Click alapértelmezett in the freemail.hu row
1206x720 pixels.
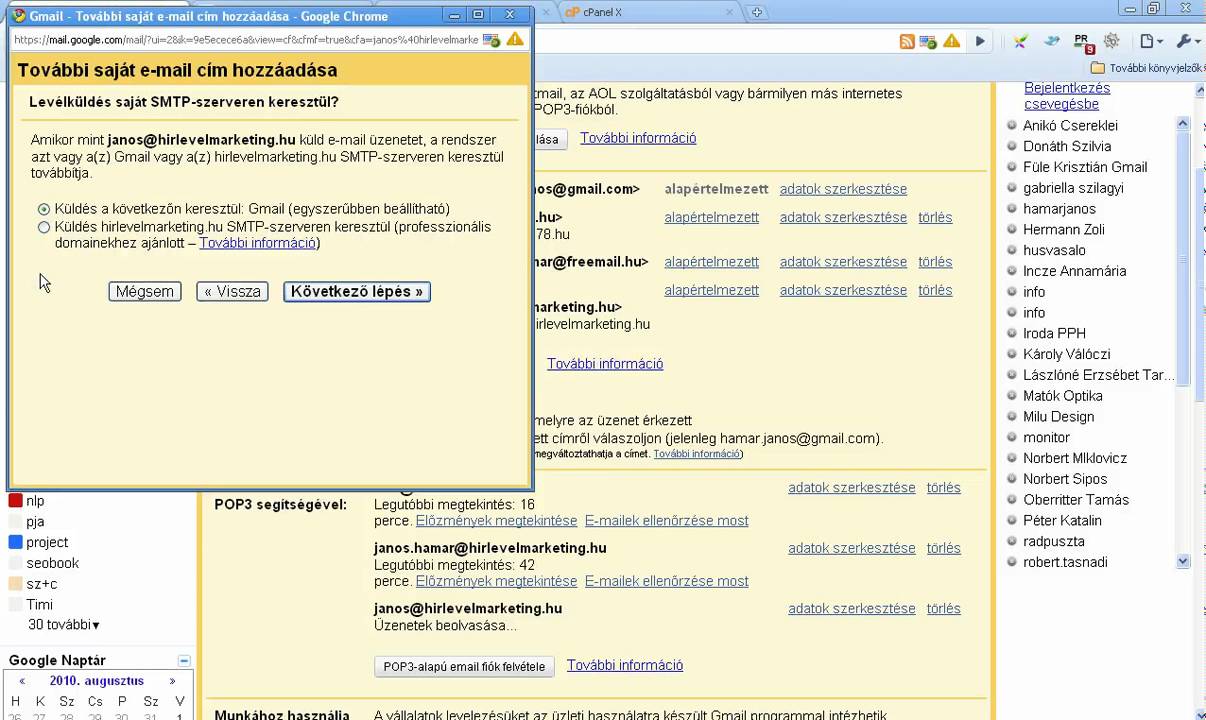pyautogui.click(x=712, y=262)
